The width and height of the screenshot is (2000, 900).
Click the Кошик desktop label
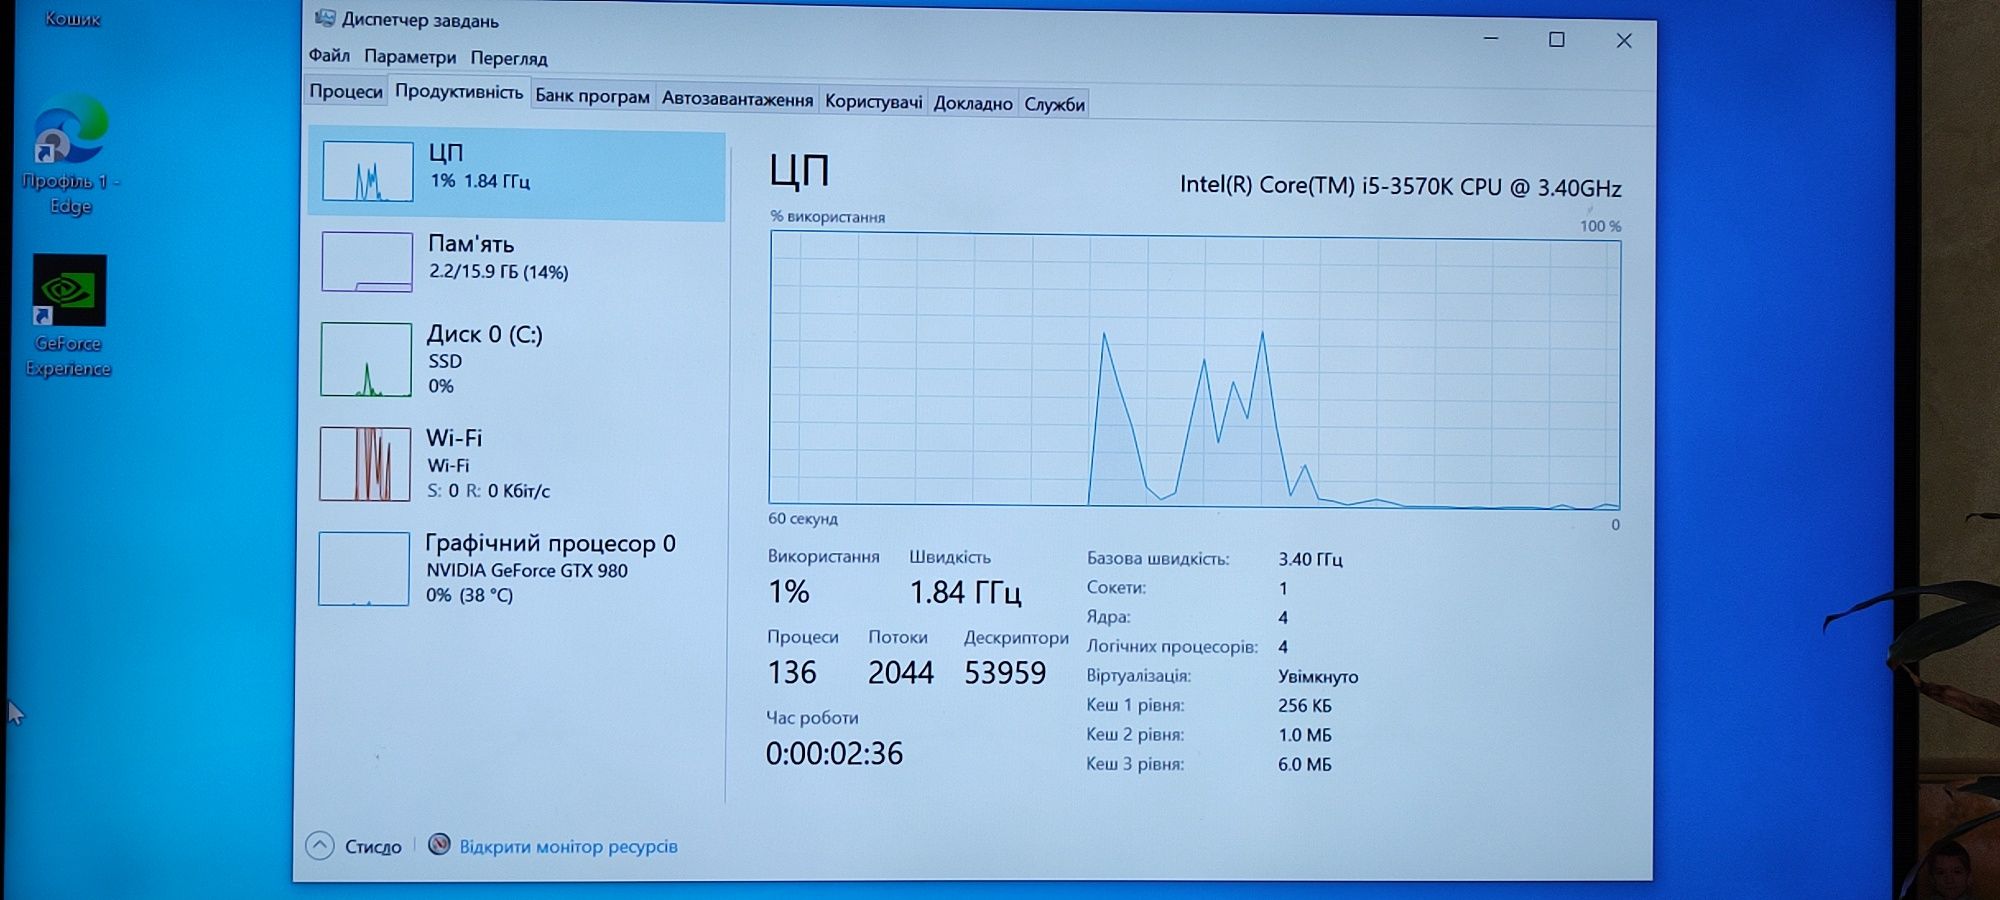73,18
